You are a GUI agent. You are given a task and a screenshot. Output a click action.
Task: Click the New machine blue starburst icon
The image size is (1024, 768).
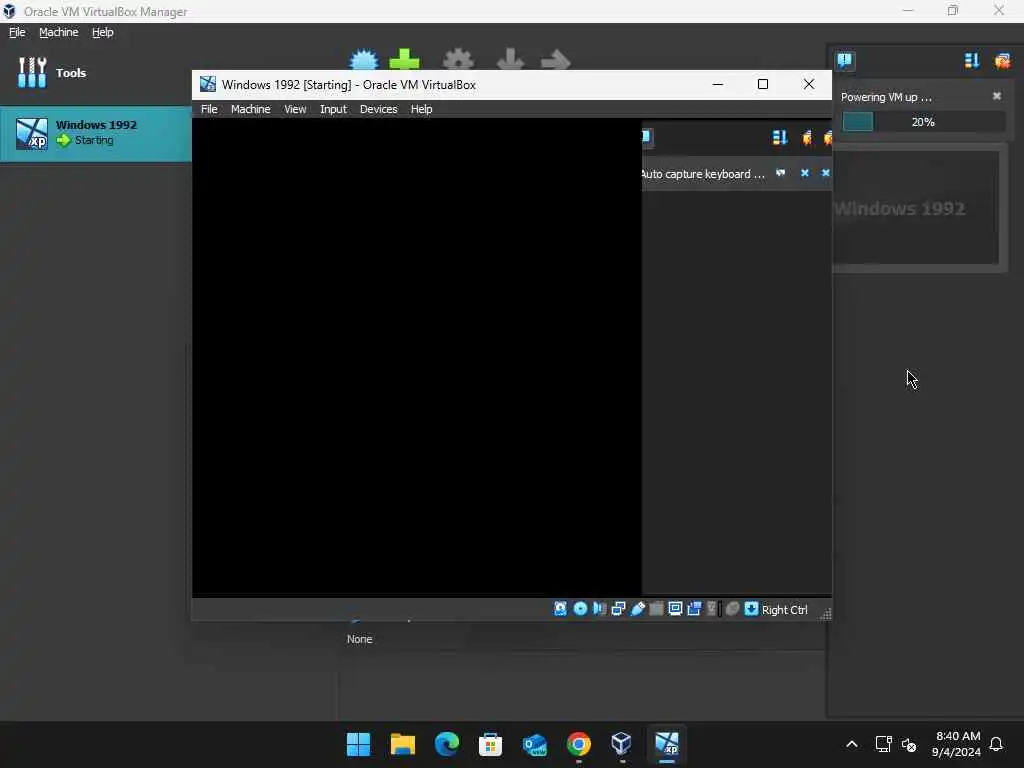point(364,60)
